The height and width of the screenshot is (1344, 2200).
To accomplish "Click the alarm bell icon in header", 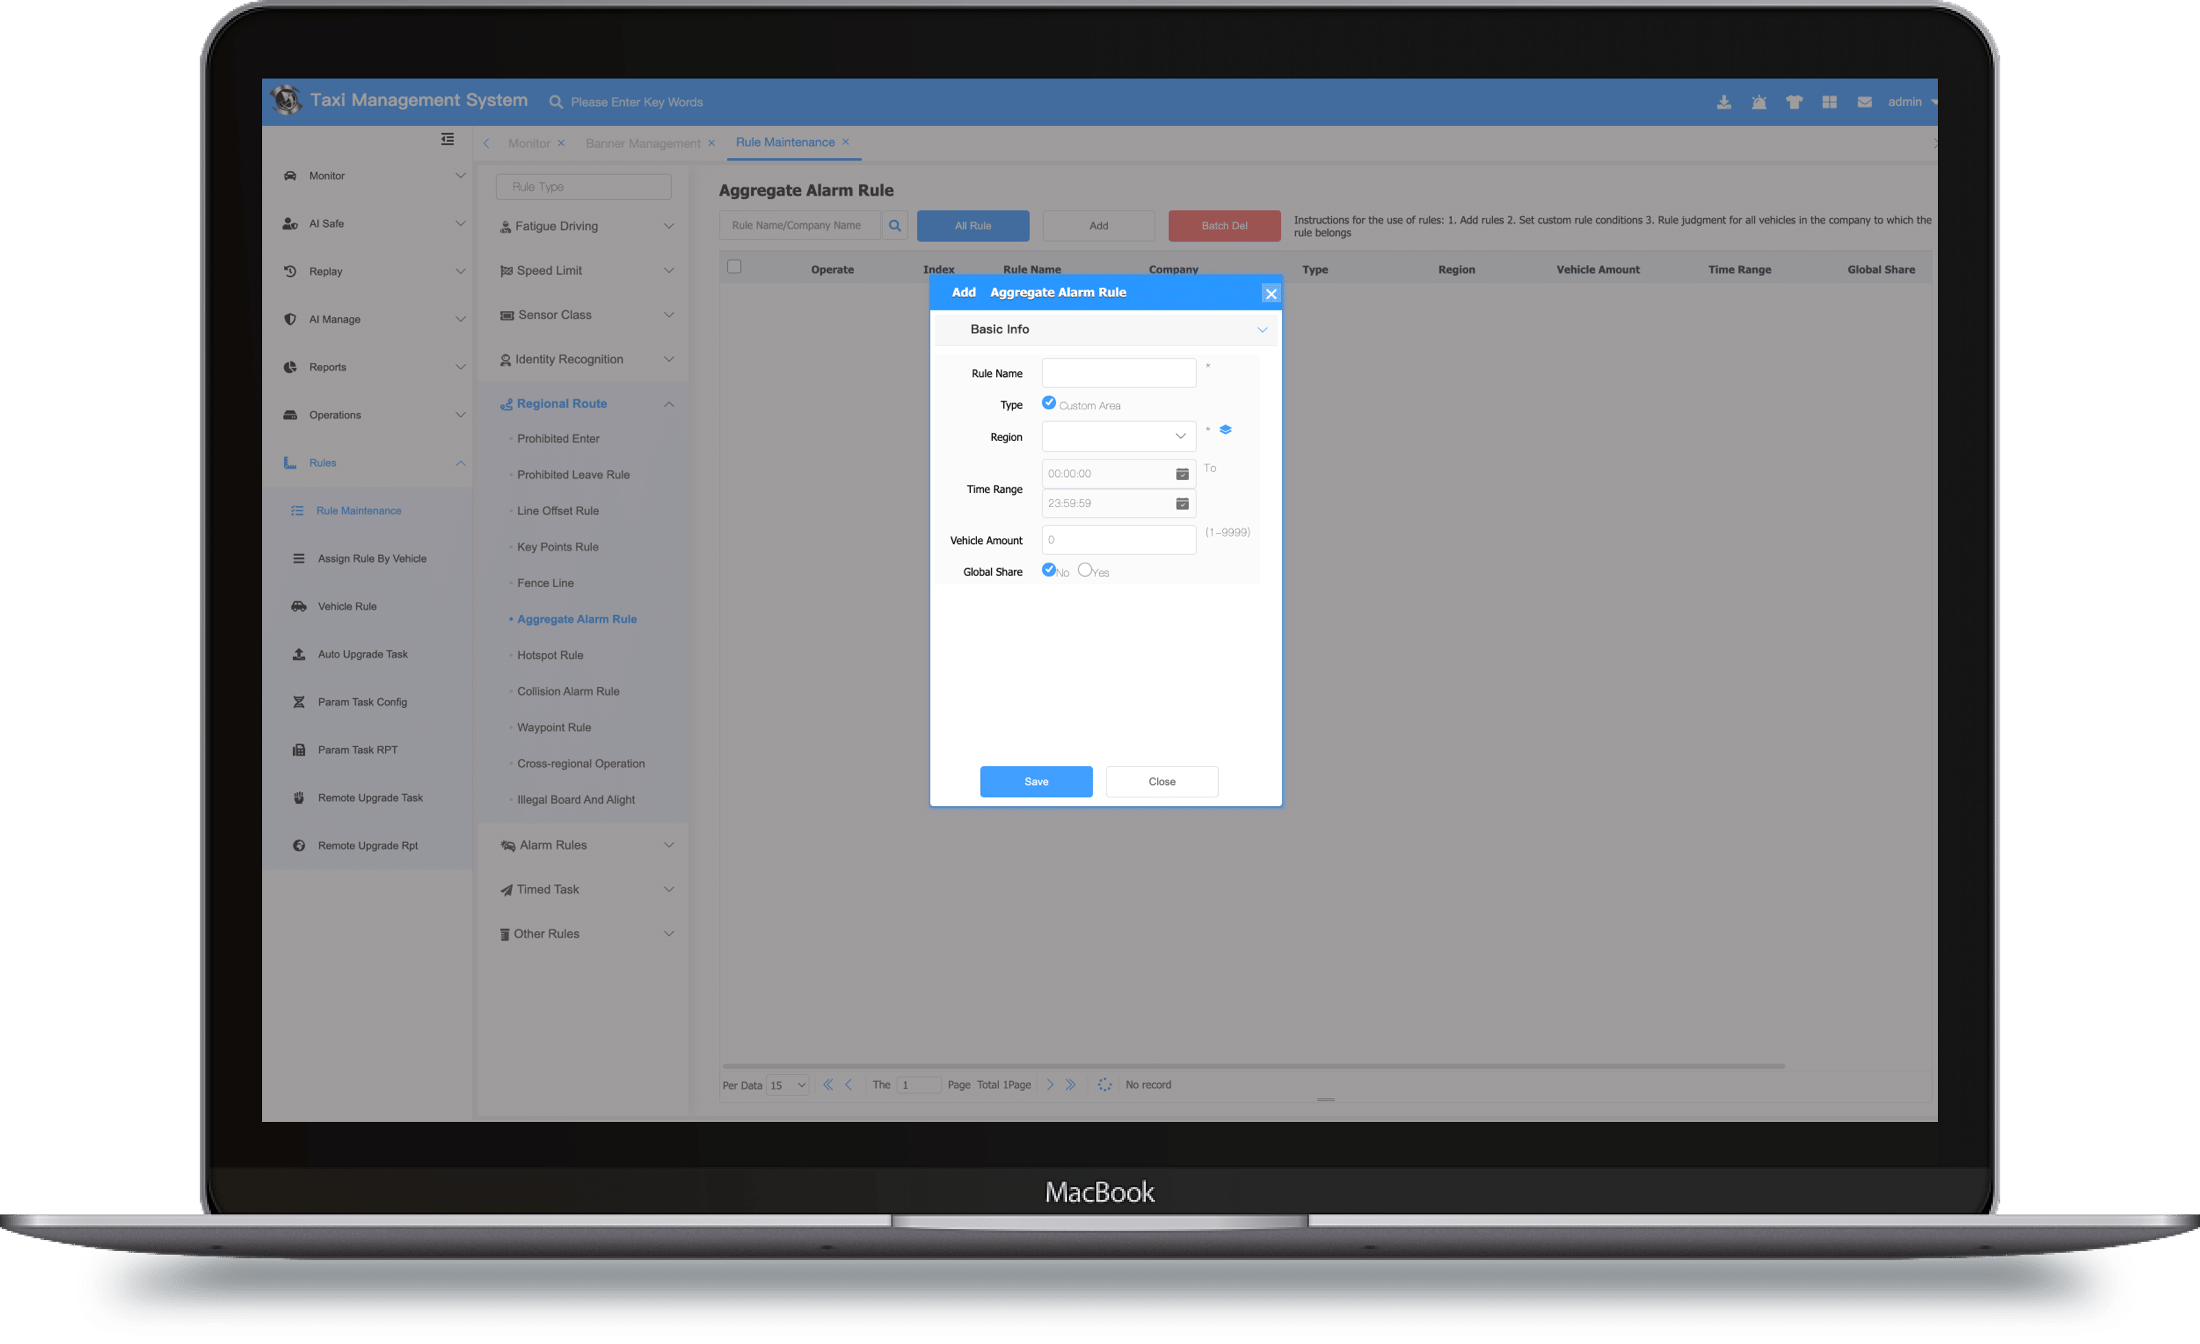I will click(1759, 102).
